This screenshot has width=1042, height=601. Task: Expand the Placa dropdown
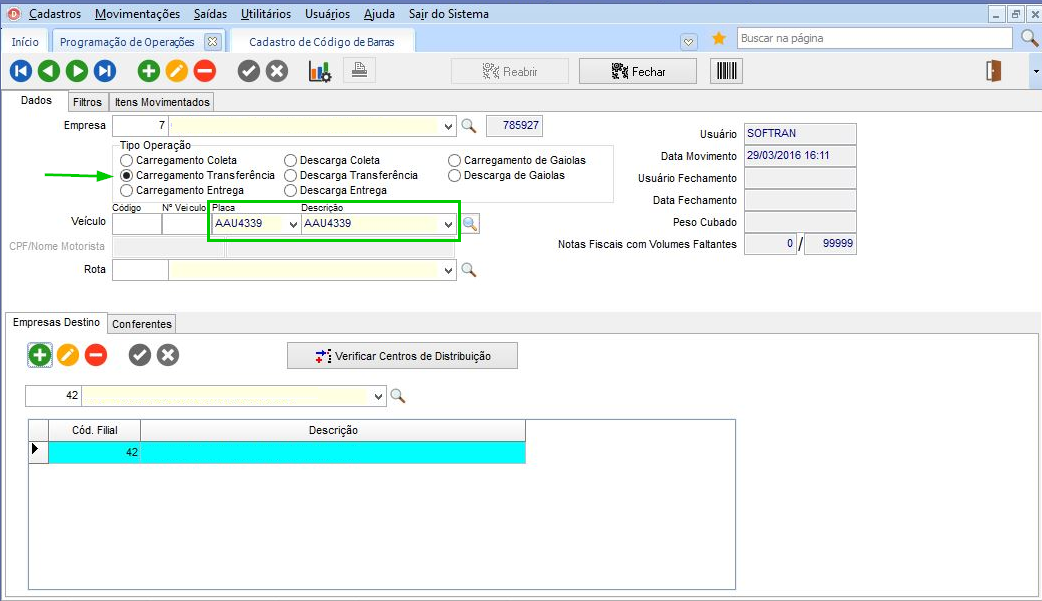tap(293, 224)
